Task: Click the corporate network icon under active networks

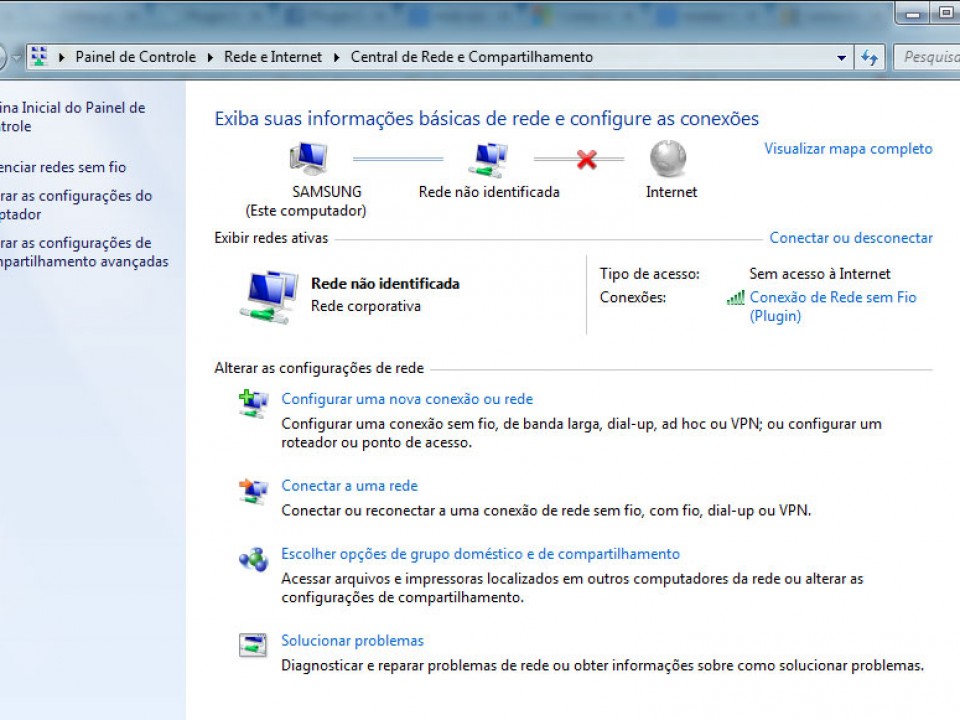Action: [x=269, y=297]
